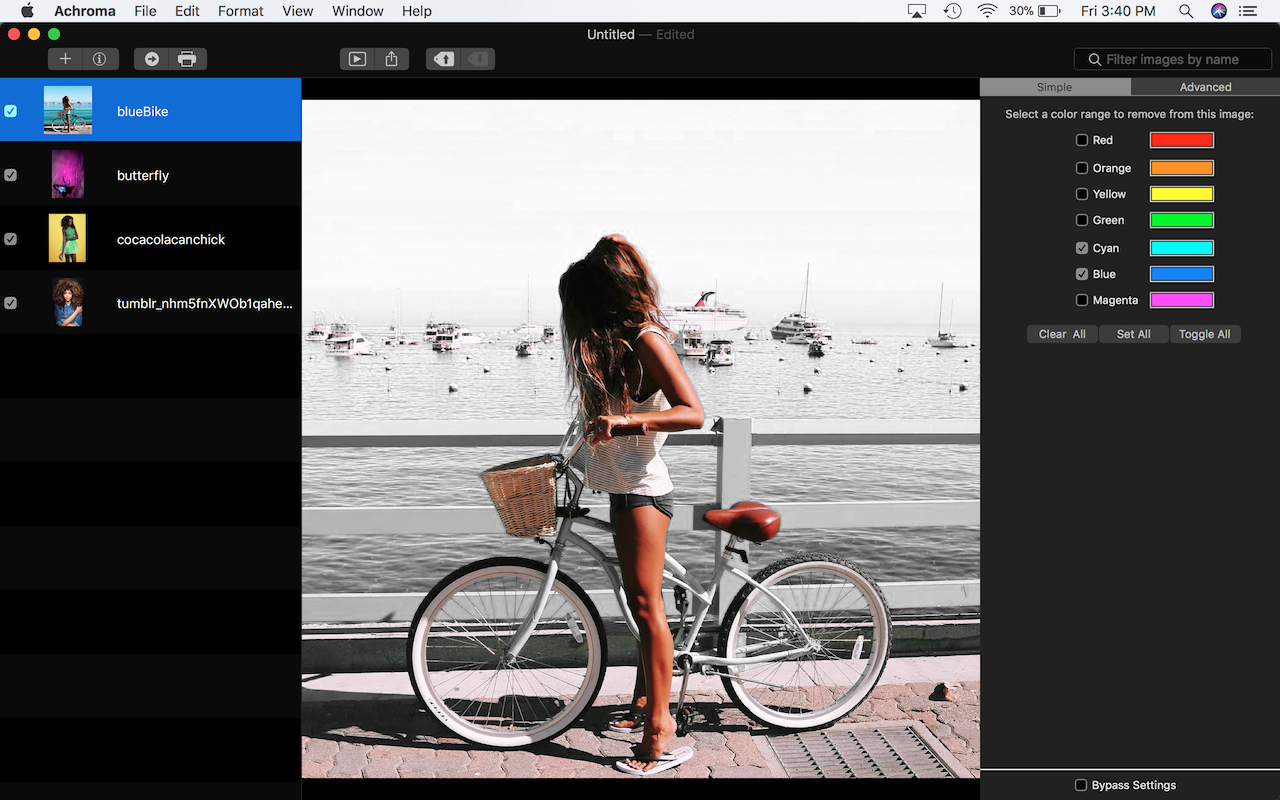Screen dimensions: 1280x800
Task: Switch to the Advanced tab
Action: 1206,87
